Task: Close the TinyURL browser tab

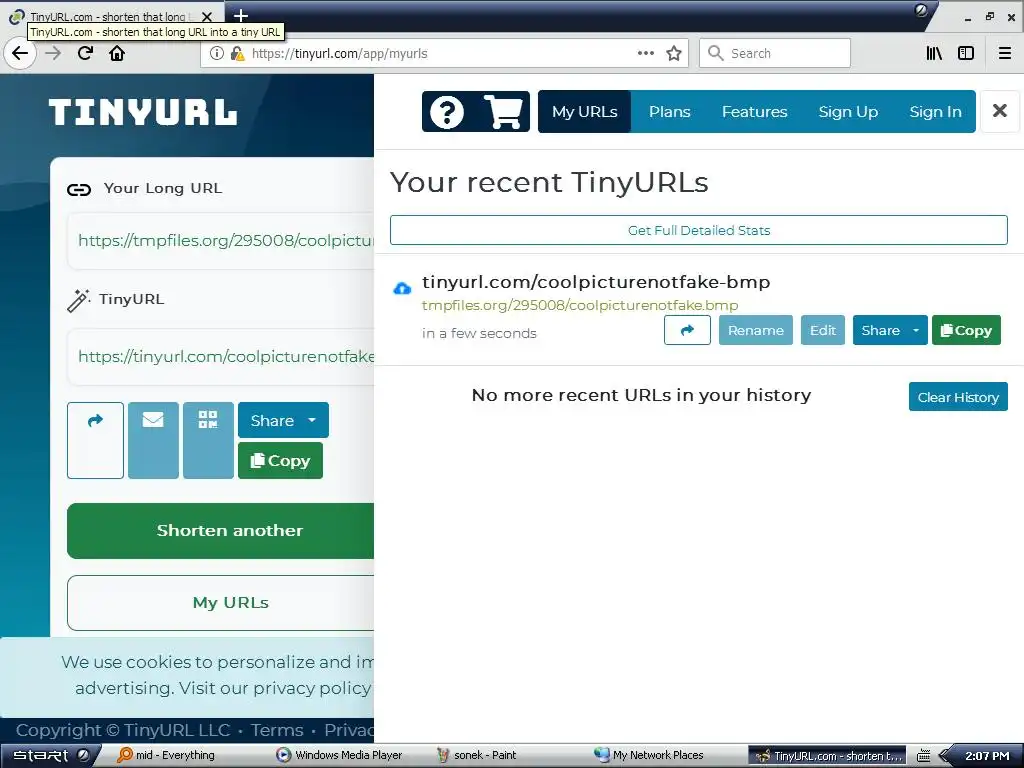Action: coord(207,16)
